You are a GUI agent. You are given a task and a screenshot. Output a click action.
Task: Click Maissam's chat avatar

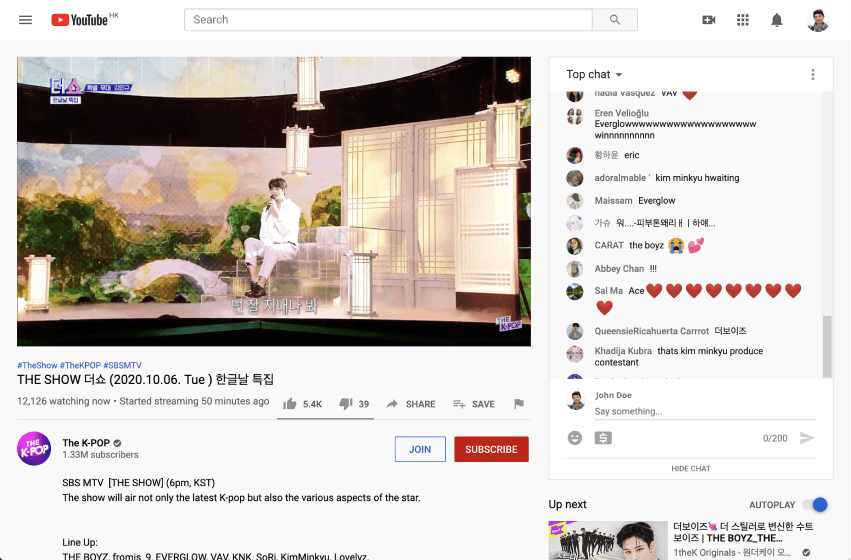pyautogui.click(x=575, y=201)
